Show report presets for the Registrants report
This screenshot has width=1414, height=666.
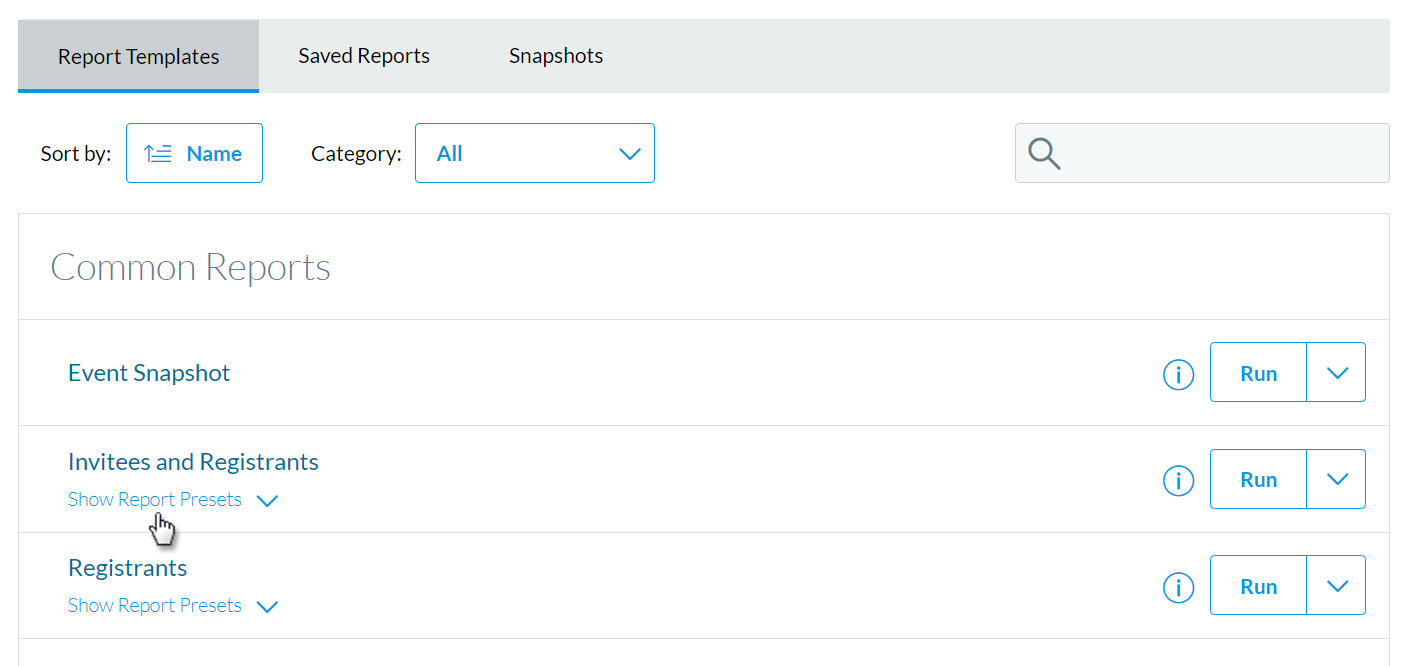[154, 605]
